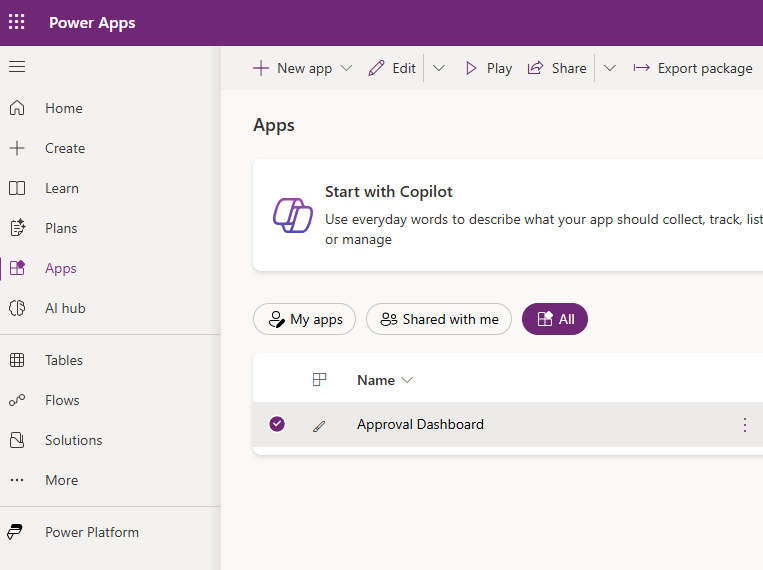Screen dimensions: 763x570
Task: Select the All apps filter
Action: point(555,319)
